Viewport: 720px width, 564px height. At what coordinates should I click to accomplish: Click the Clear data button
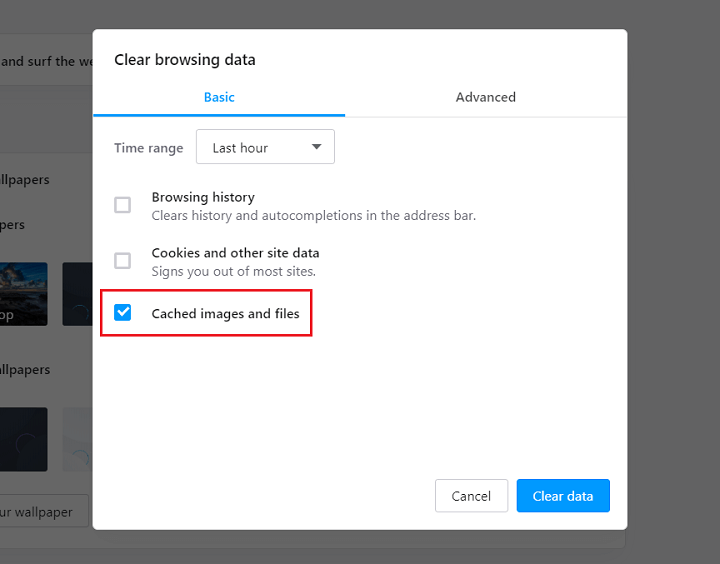[x=563, y=496]
